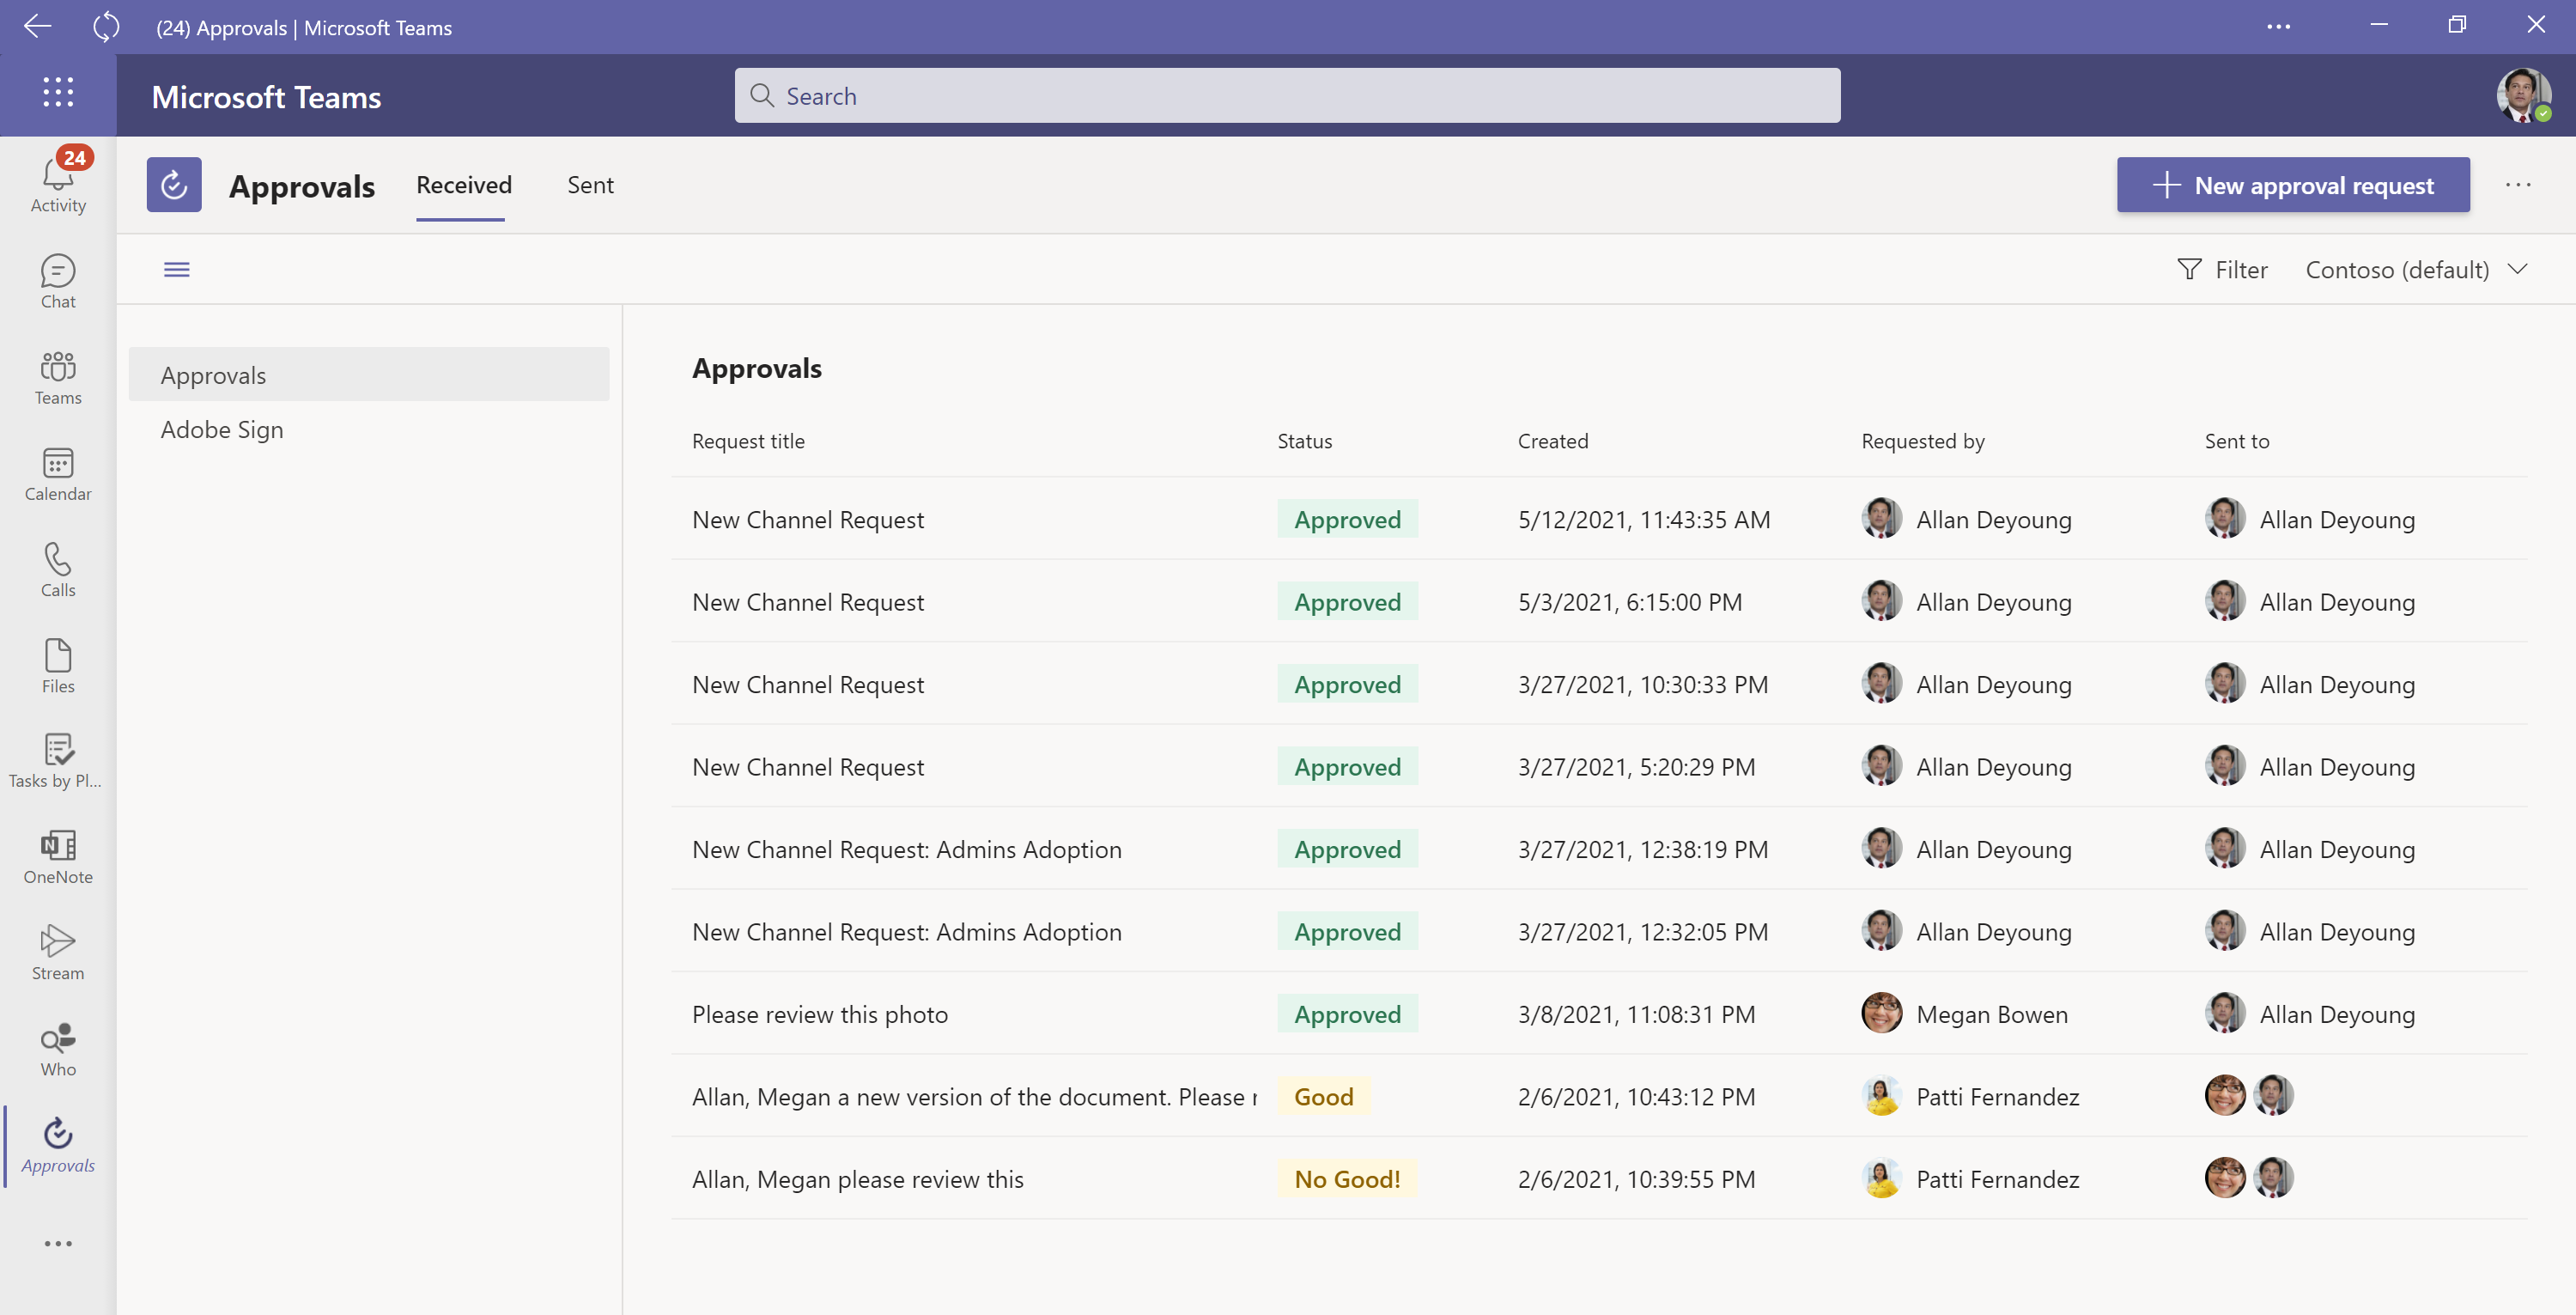Open Calls from the sidebar
The height and width of the screenshot is (1315, 2576).
(58, 569)
